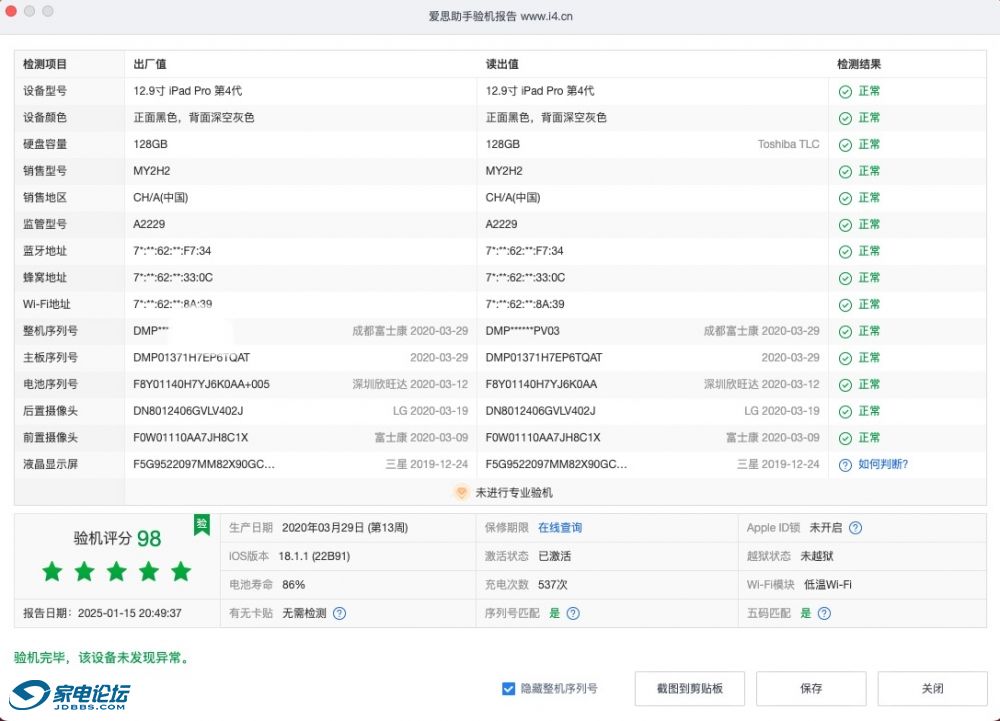Screen dimensions: 1000x721
Task: Click the help icon beside 序列号匹配 是
Action: click(x=573, y=613)
